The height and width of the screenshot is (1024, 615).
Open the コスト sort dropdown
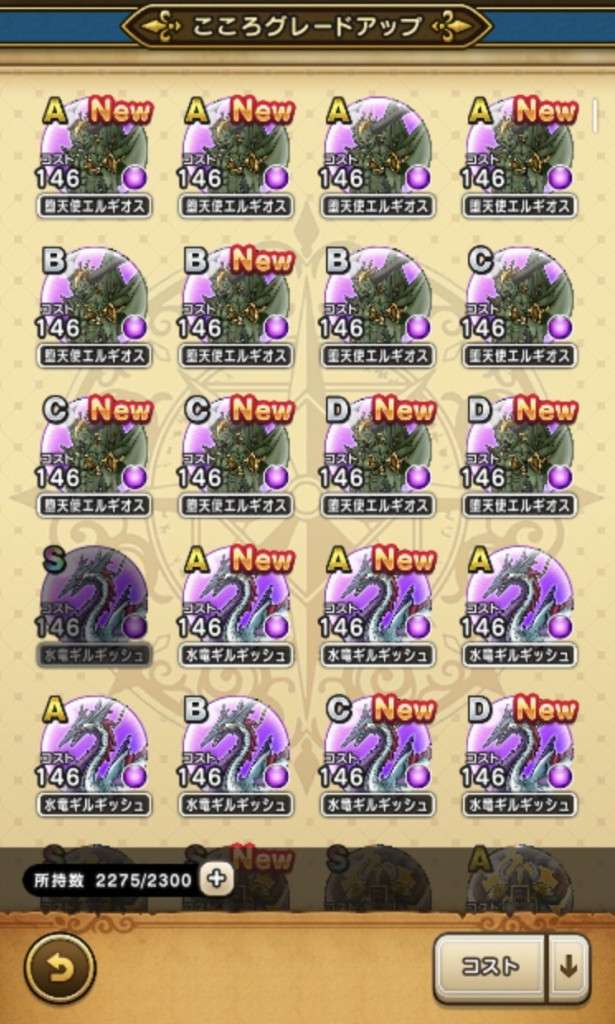pos(490,967)
